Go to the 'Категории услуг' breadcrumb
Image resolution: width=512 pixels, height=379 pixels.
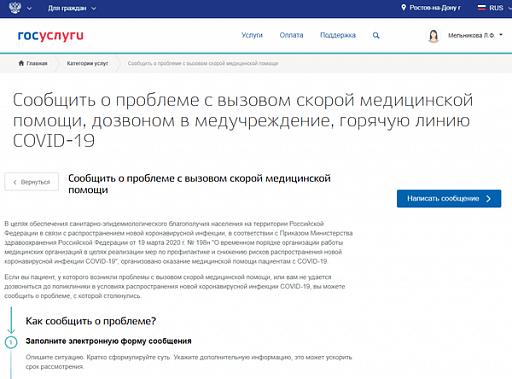tap(87, 63)
